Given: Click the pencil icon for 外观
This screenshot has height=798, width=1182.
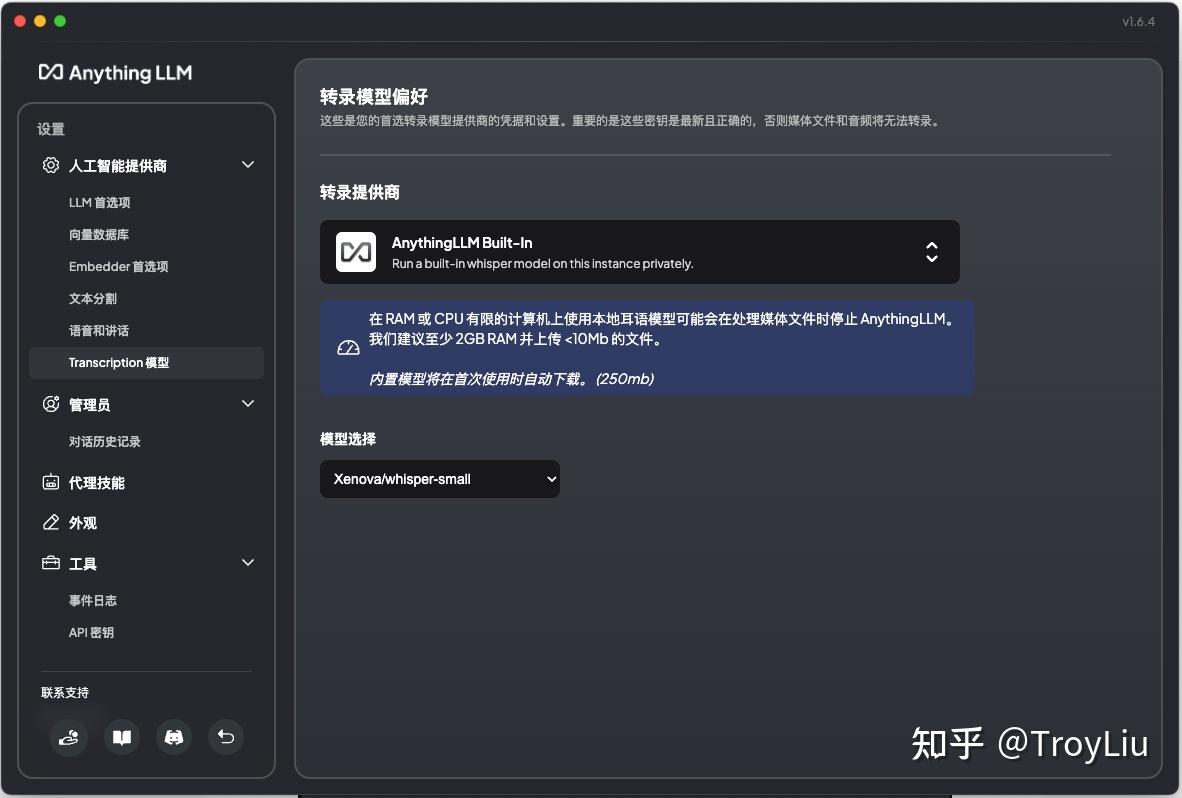Looking at the screenshot, I should click(x=51, y=522).
